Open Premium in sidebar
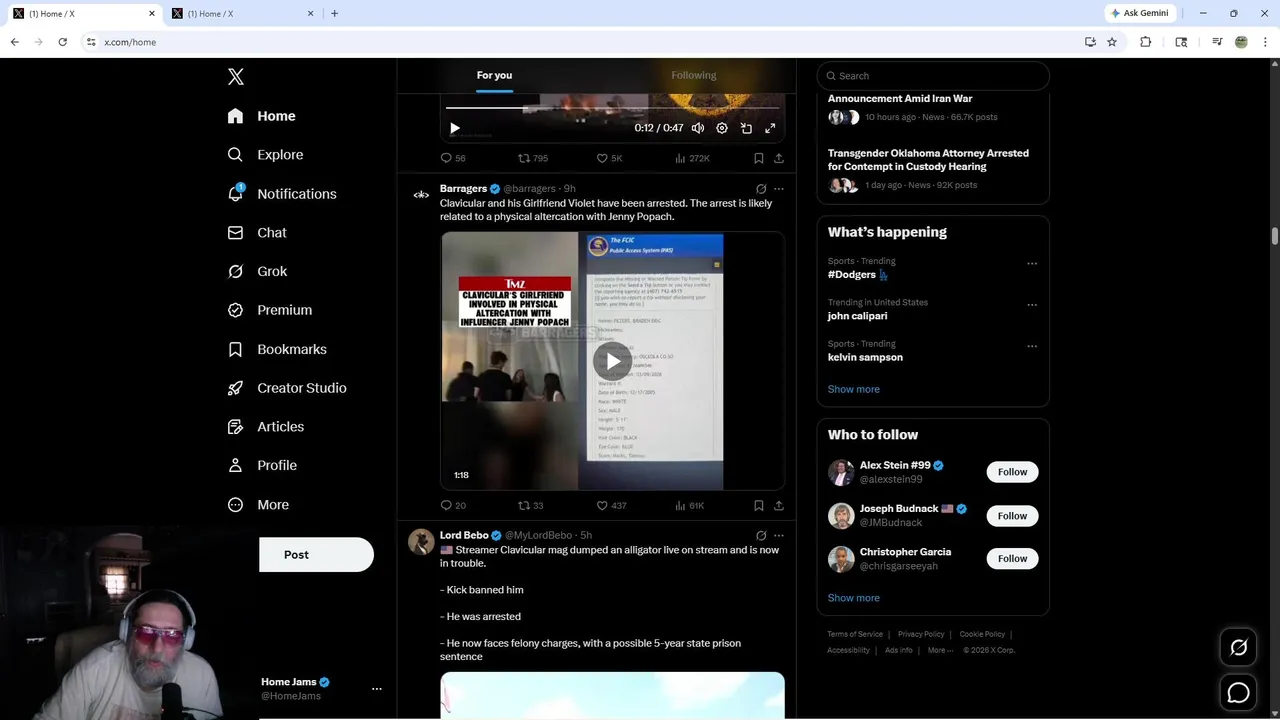The image size is (1280, 720). [x=269, y=310]
